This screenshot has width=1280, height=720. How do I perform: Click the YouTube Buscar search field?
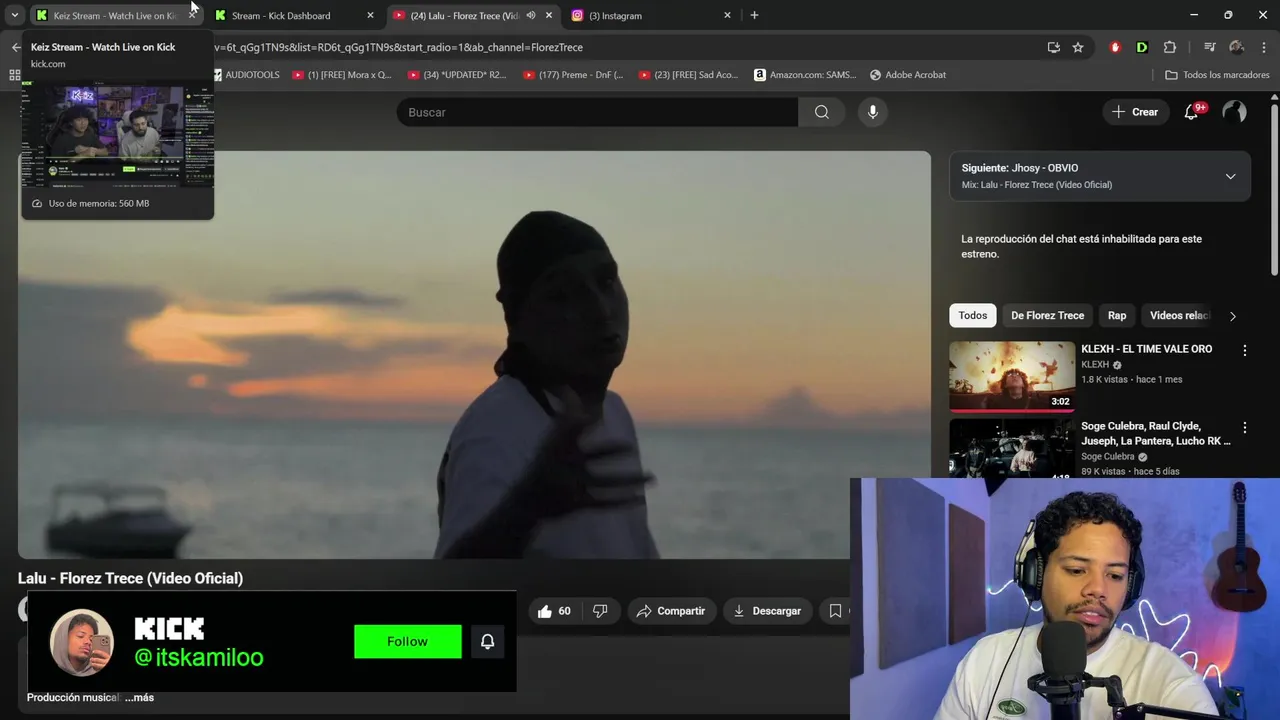(x=597, y=112)
